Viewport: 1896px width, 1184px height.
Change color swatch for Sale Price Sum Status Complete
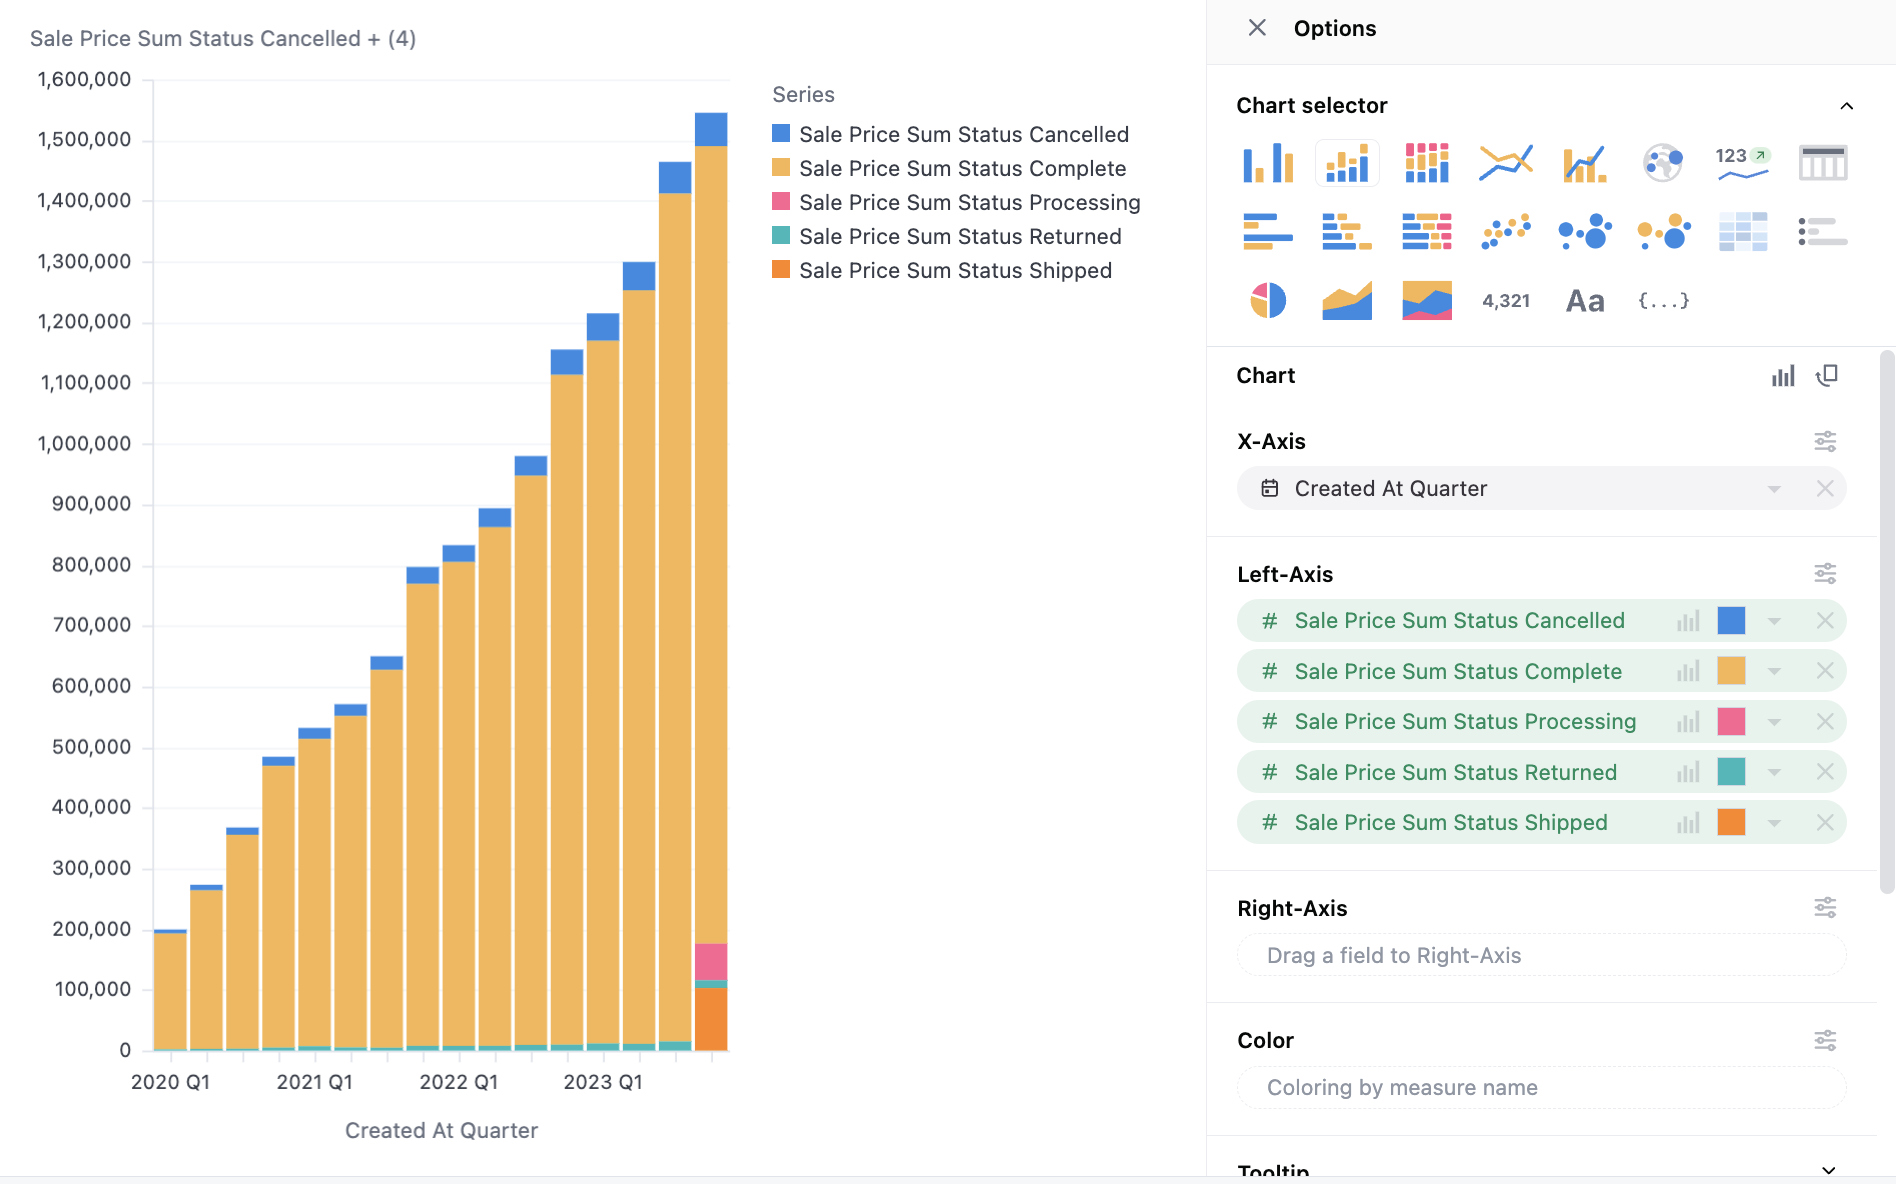(x=1732, y=671)
